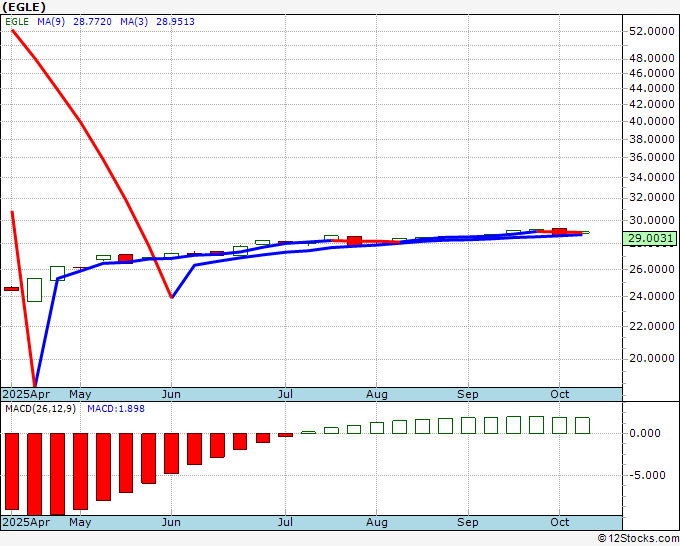Screen dimensions: 680x546
Task: Click the 29.0031 current price tag
Action: pyautogui.click(x=649, y=238)
